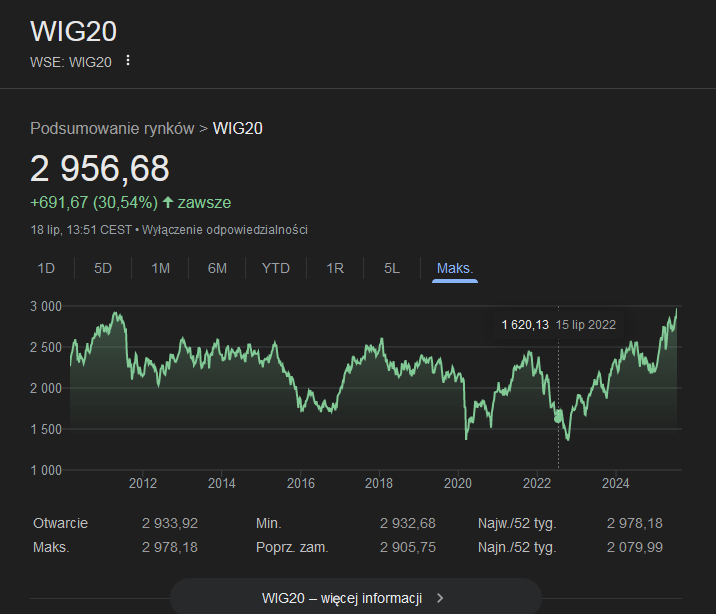Select the Maks. maximum range tab

[455, 268]
